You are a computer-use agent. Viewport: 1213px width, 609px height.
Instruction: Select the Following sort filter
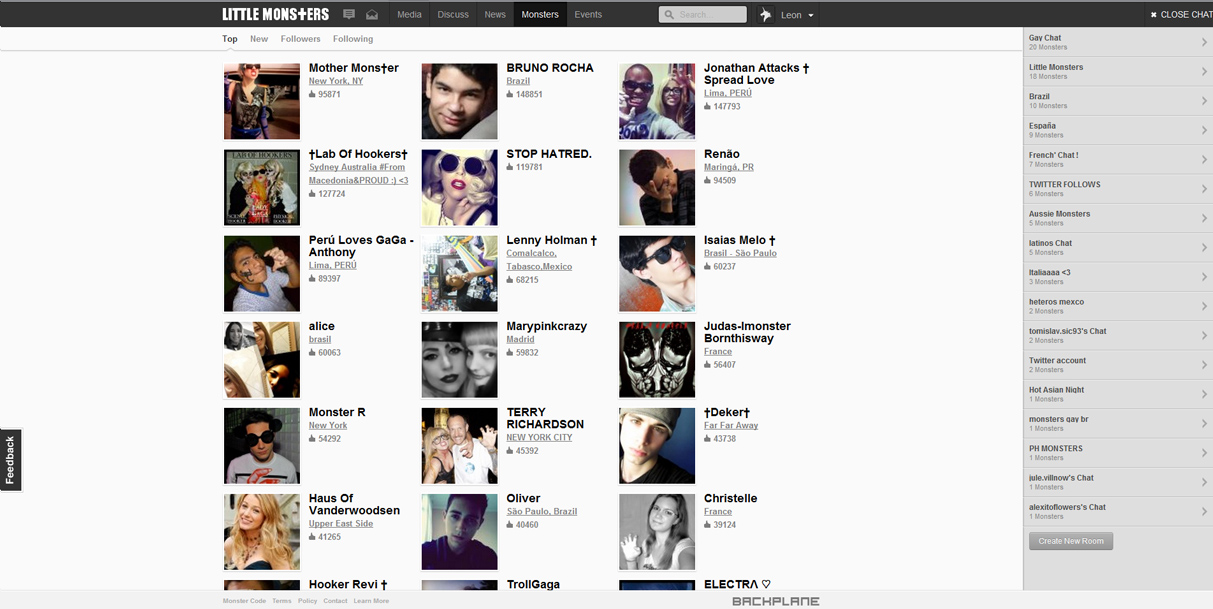click(x=353, y=39)
